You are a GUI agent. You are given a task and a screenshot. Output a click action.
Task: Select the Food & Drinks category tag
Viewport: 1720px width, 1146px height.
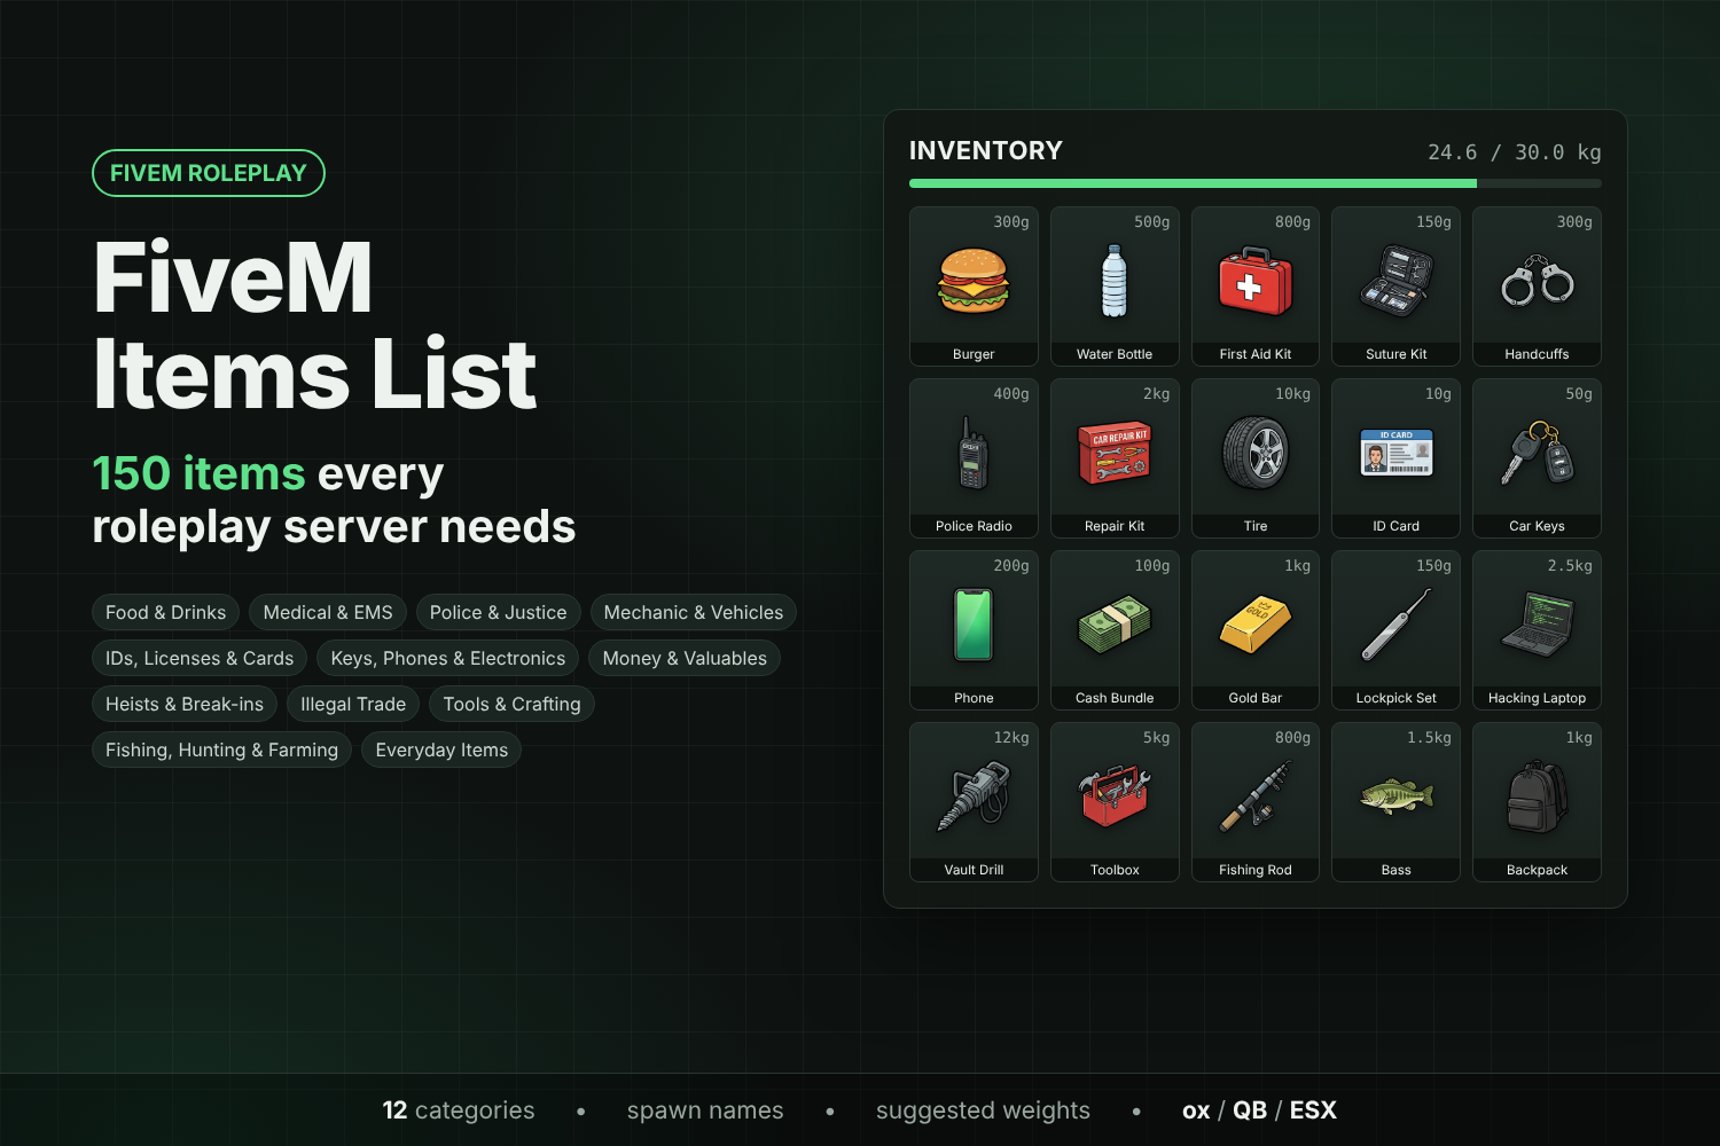point(165,612)
